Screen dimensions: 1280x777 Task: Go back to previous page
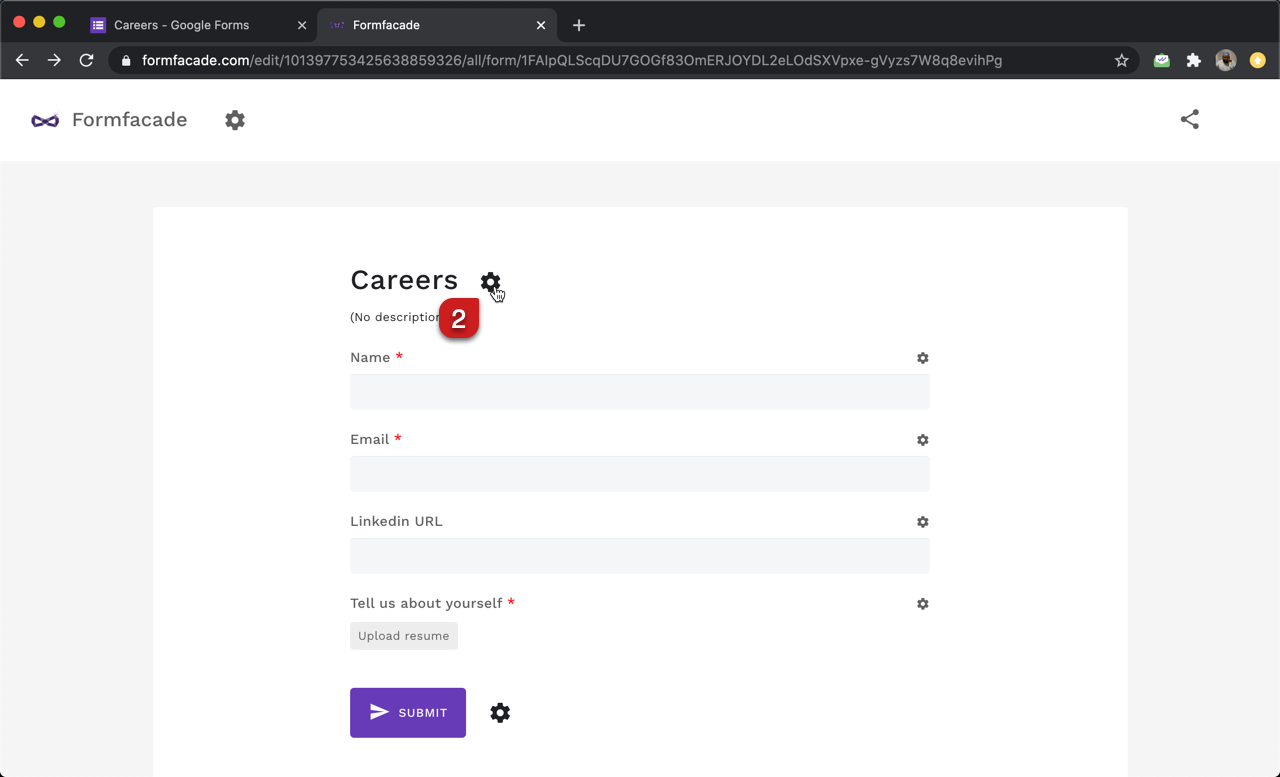click(22, 60)
